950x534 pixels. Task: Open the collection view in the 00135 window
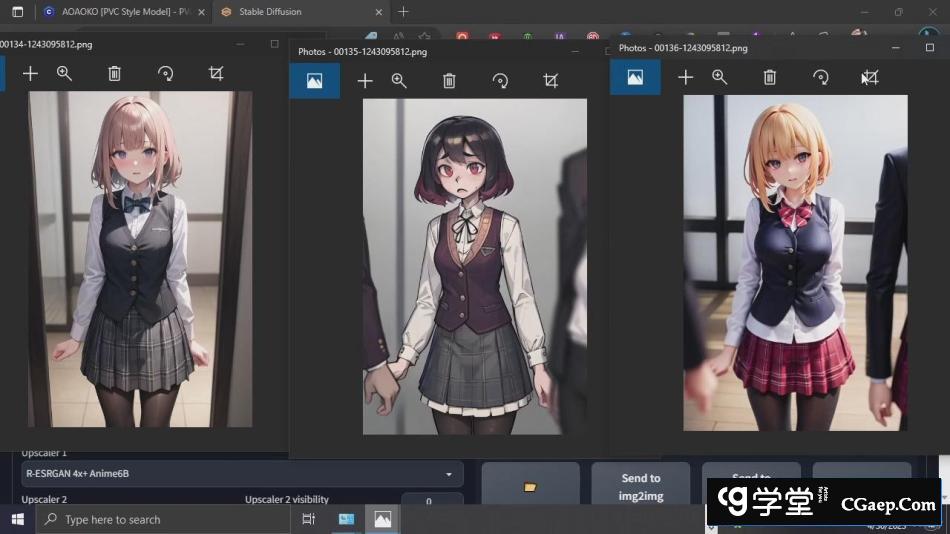pyautogui.click(x=314, y=81)
